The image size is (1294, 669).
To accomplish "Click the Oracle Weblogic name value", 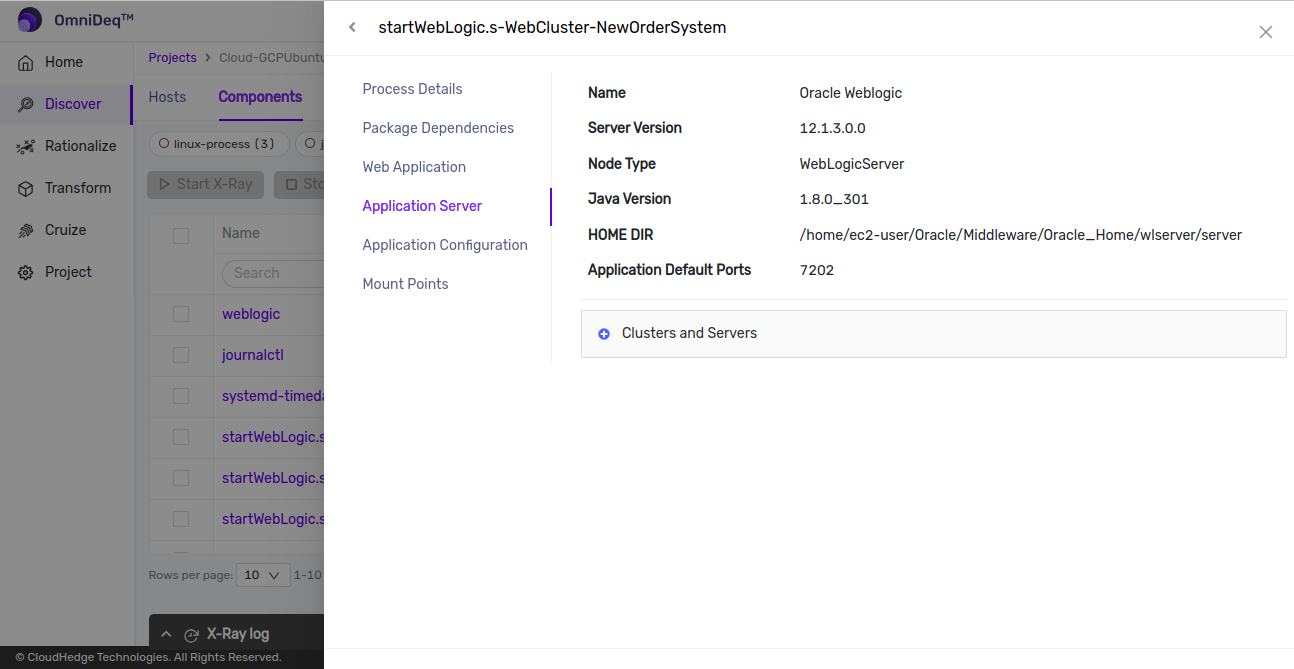I will coord(851,93).
